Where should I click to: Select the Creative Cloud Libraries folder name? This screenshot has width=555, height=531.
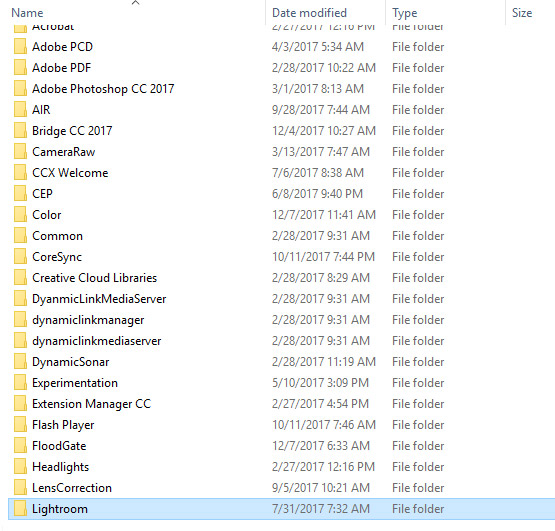coord(95,278)
